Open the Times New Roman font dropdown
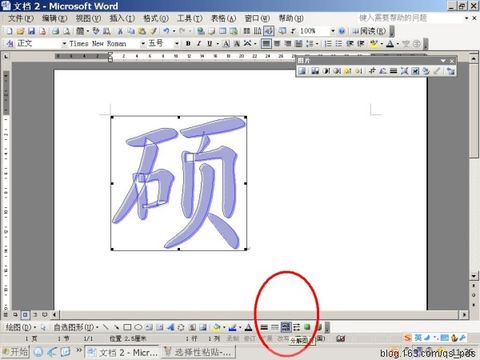This screenshot has width=480, height=360. coord(143,44)
